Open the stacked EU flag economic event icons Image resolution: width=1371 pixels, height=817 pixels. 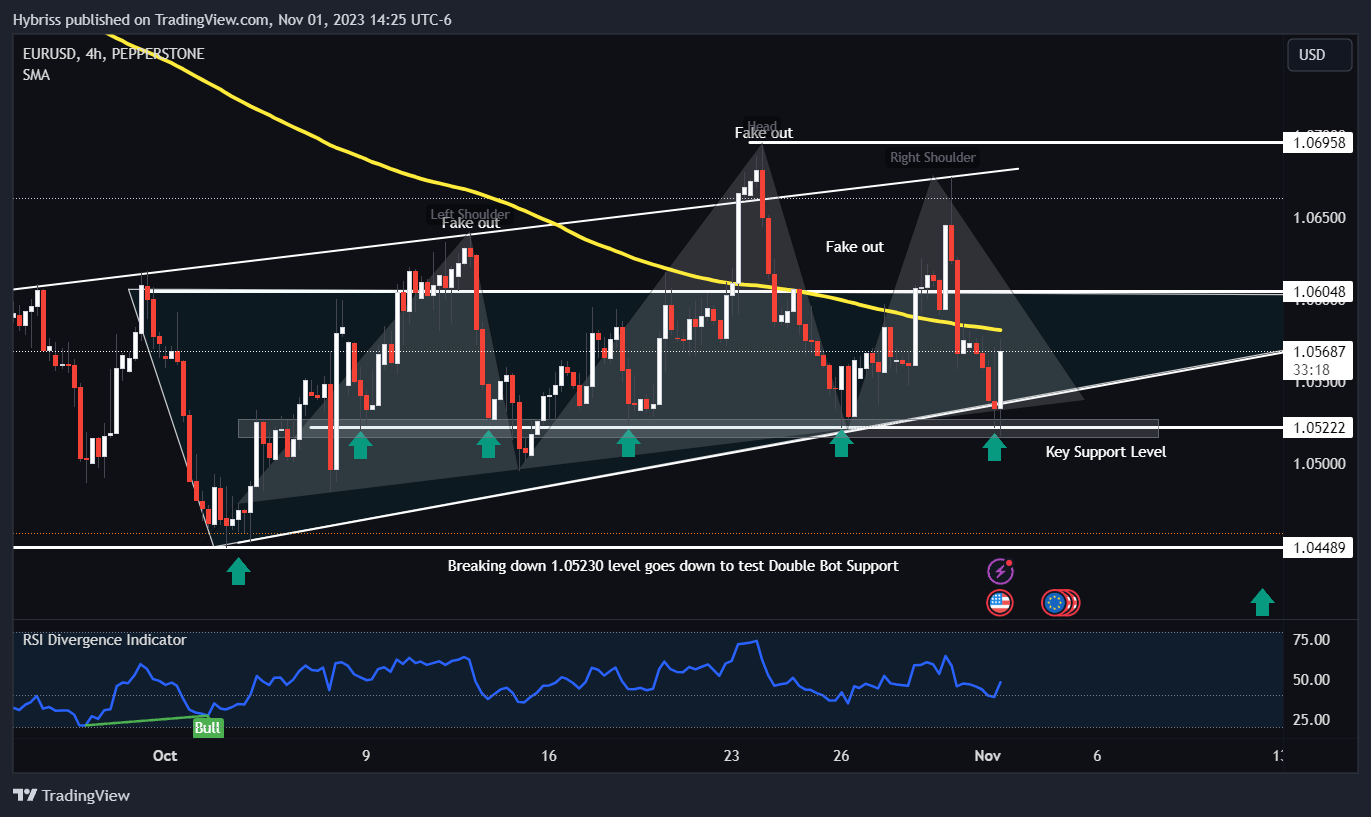tap(1060, 602)
